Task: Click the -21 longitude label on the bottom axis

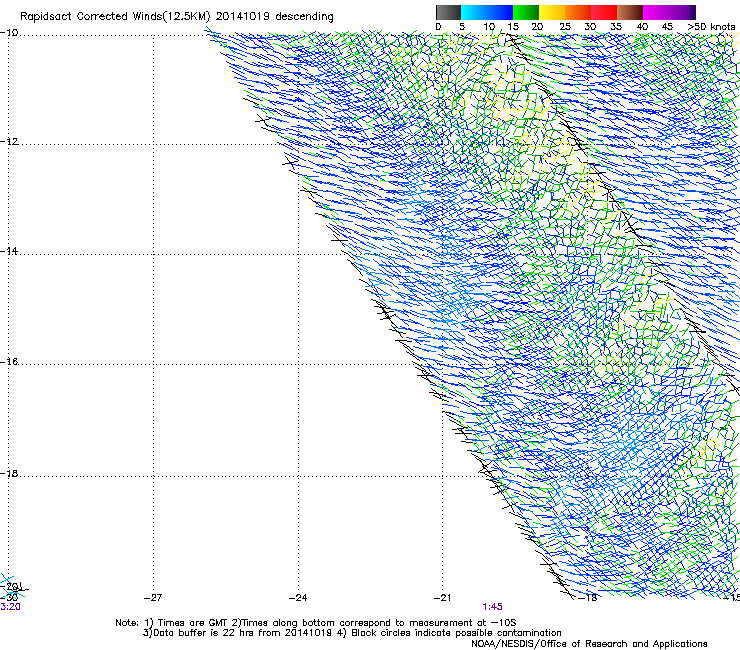Action: point(443,598)
